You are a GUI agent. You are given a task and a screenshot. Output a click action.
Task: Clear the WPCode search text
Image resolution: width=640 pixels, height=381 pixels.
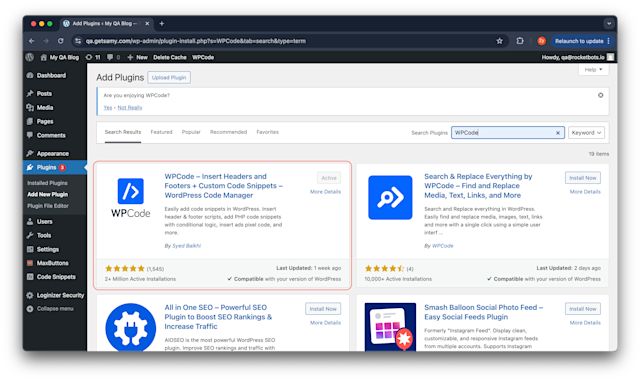[x=558, y=133]
